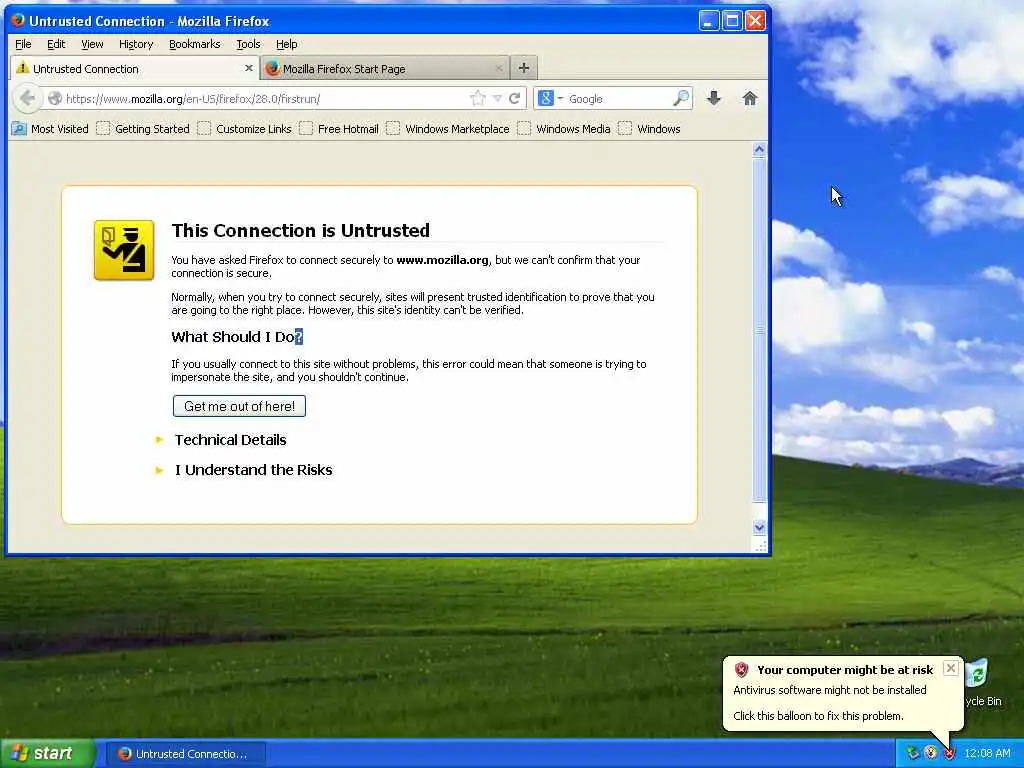
Task: Switch to Mozilla Firefox Start Page tab
Action: pyautogui.click(x=385, y=69)
